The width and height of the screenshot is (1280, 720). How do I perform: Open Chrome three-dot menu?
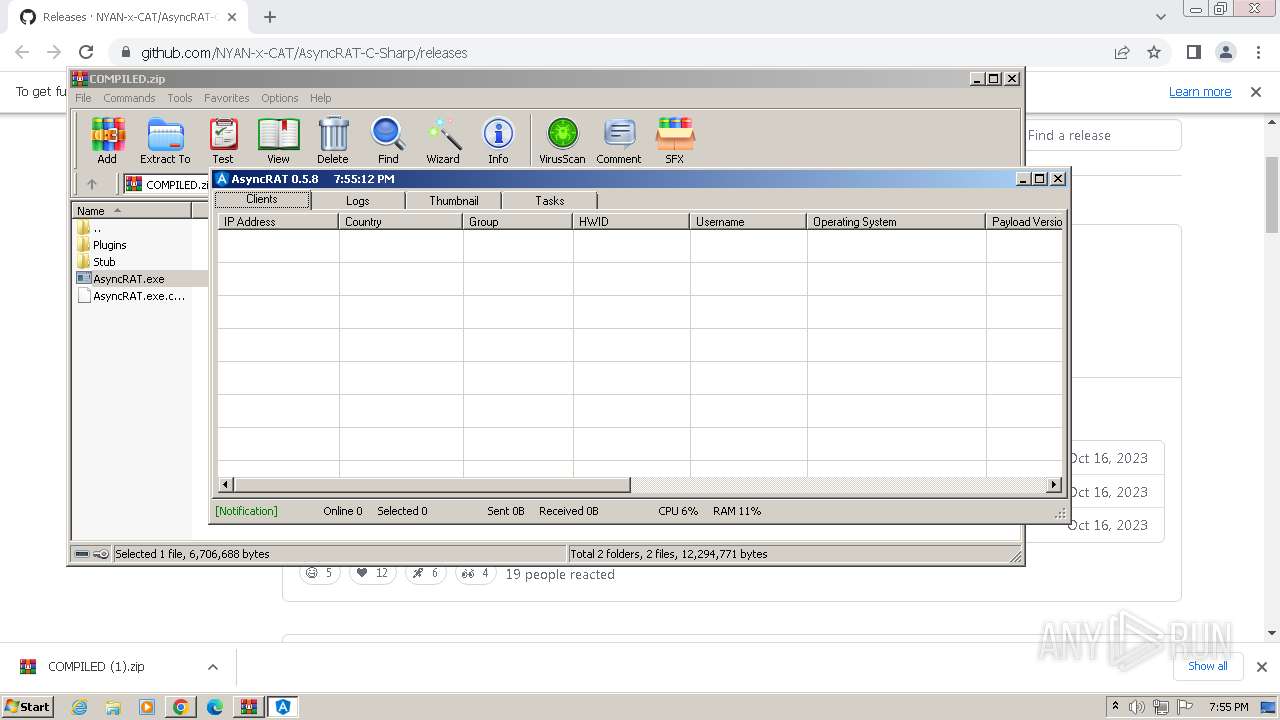(x=1257, y=53)
